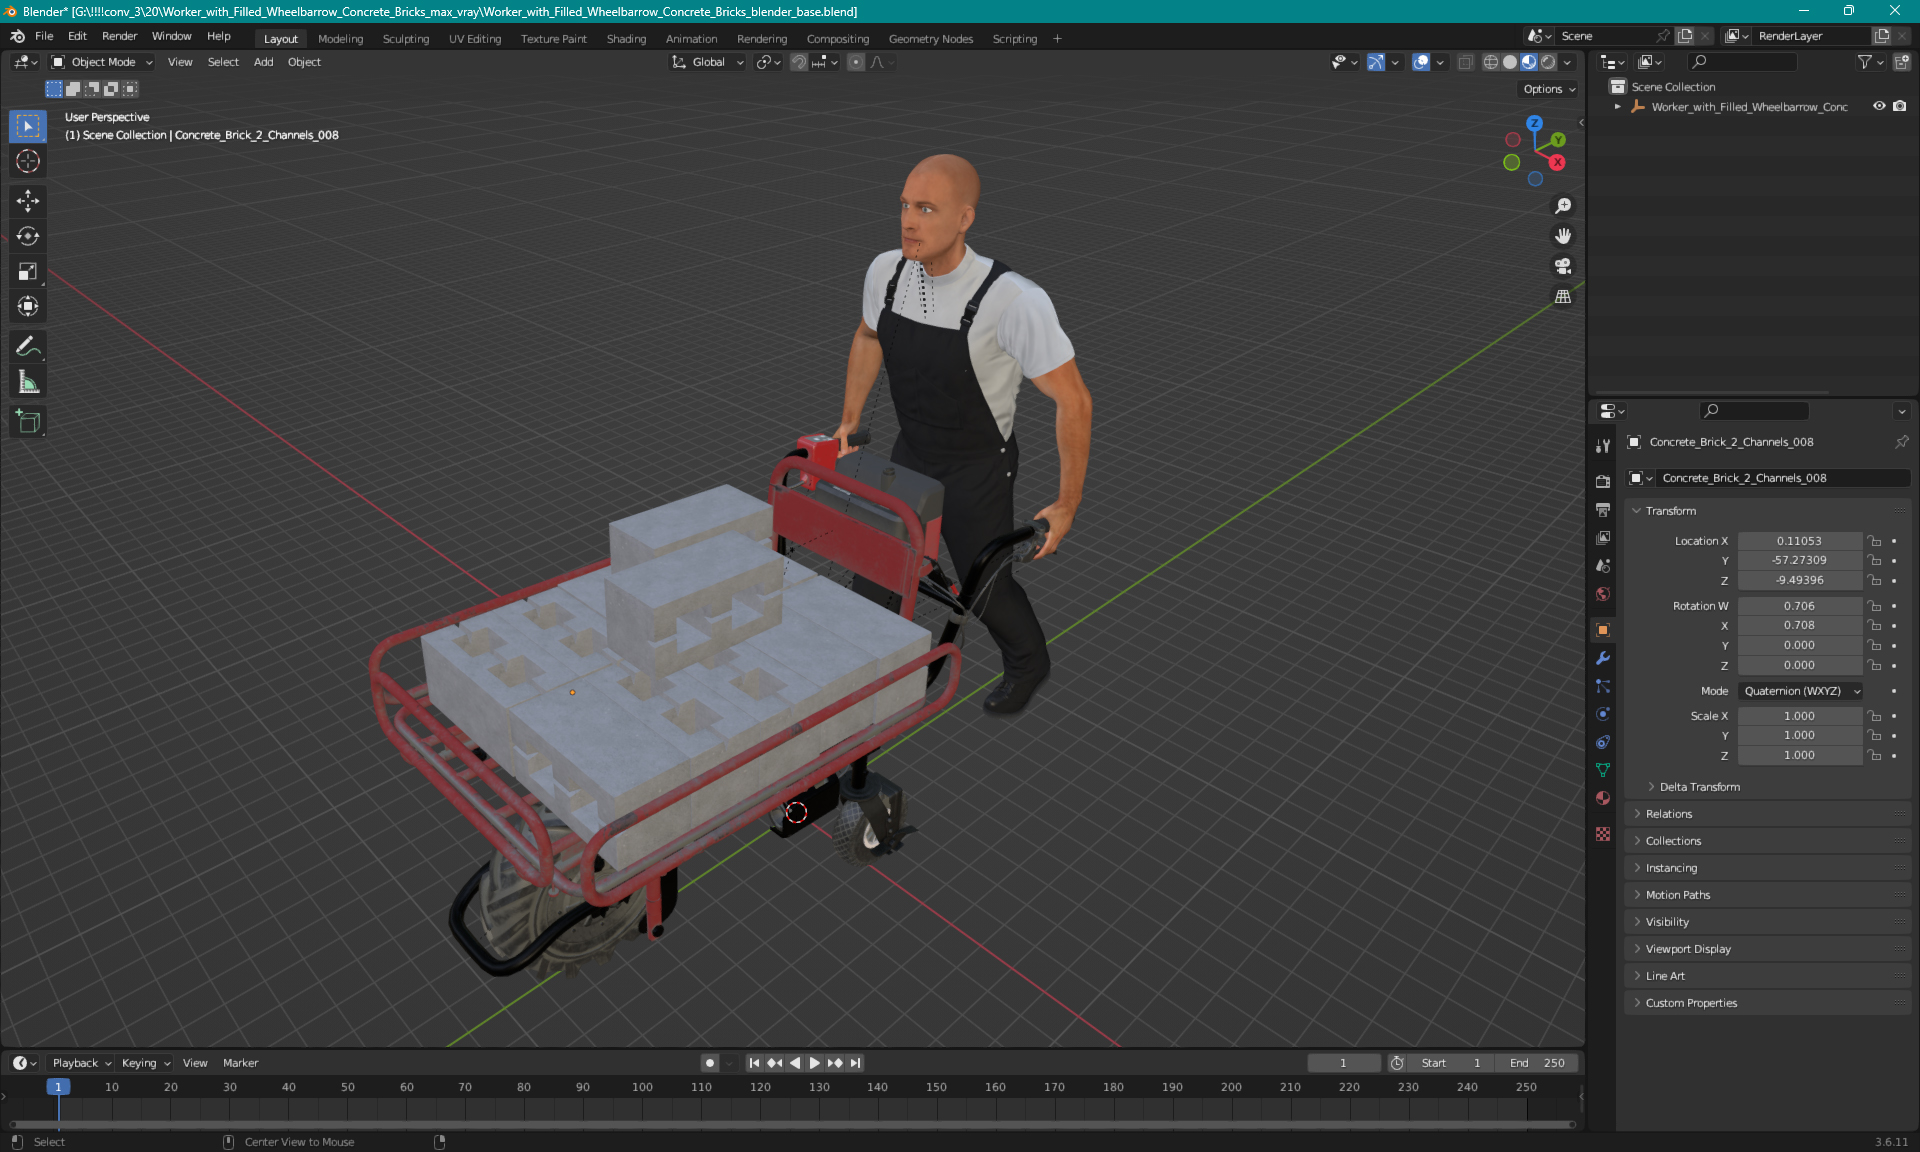The height and width of the screenshot is (1152, 1920).
Task: Open the Scene properties tab
Action: [x=1603, y=565]
